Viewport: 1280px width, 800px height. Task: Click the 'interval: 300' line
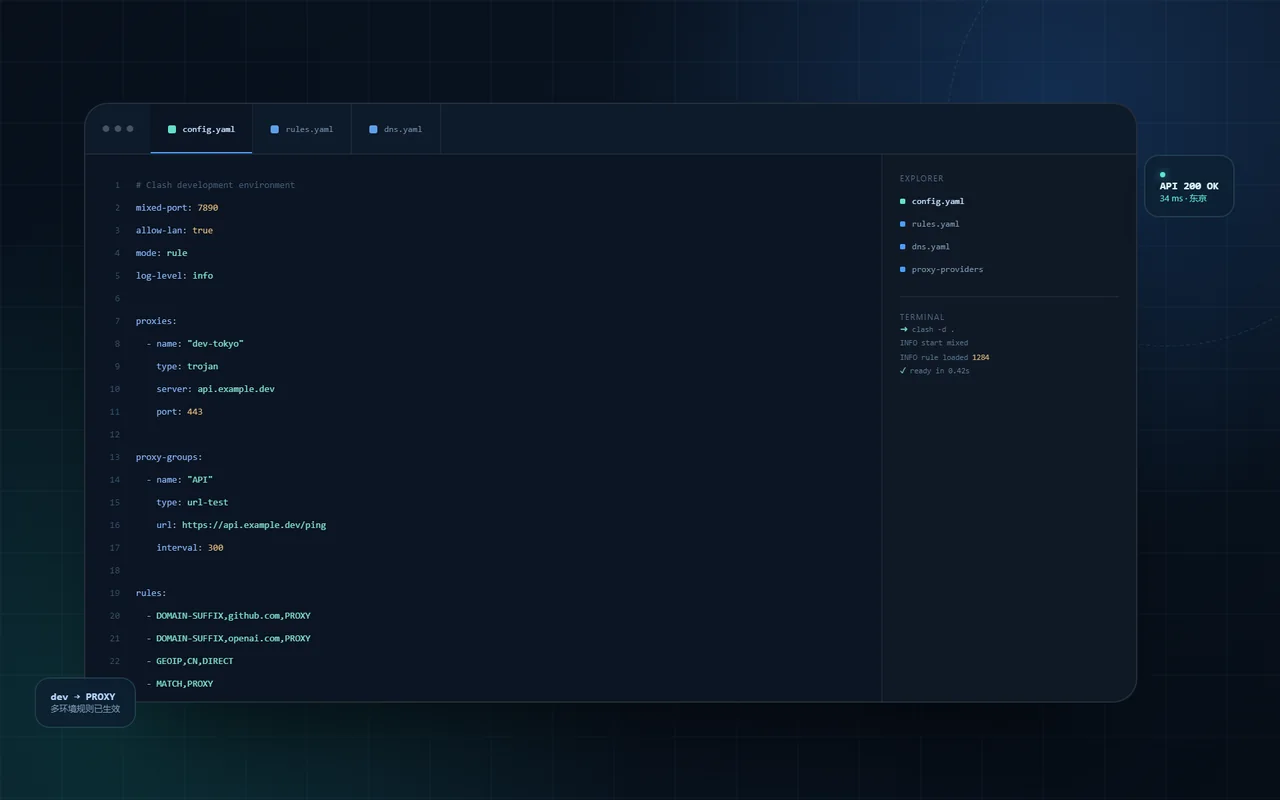click(x=190, y=548)
